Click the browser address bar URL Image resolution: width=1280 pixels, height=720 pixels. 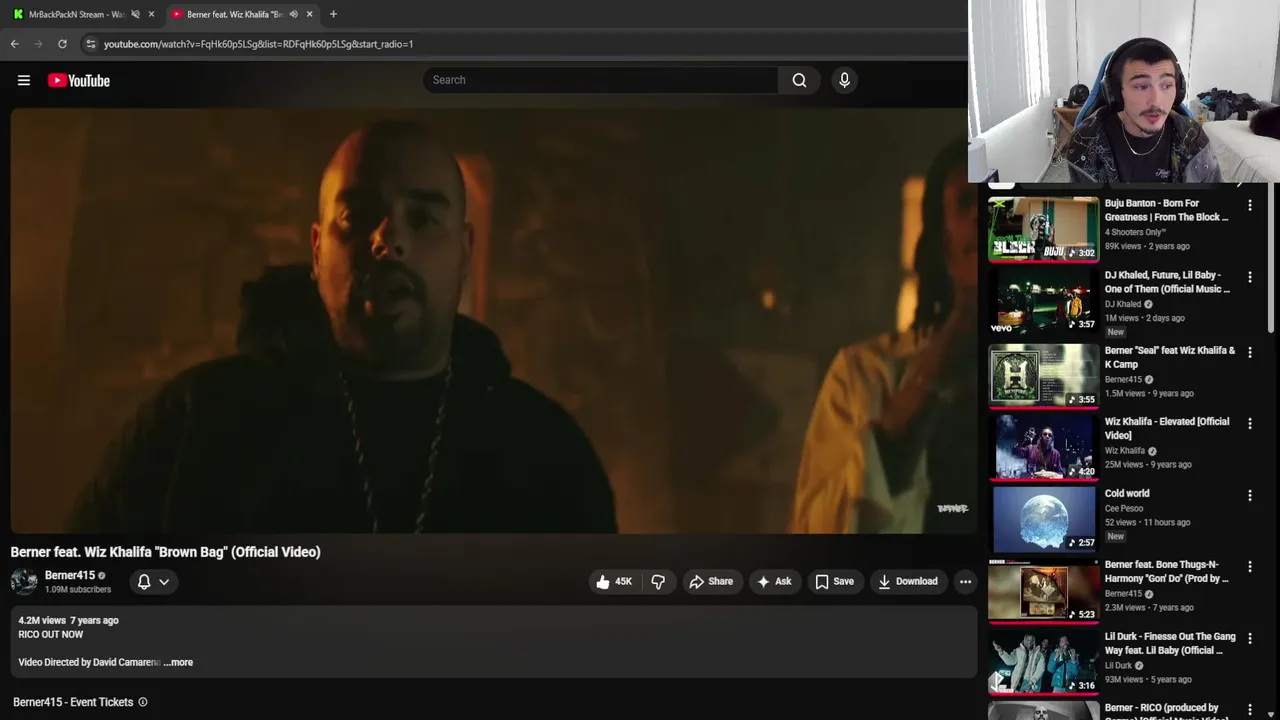tap(258, 44)
